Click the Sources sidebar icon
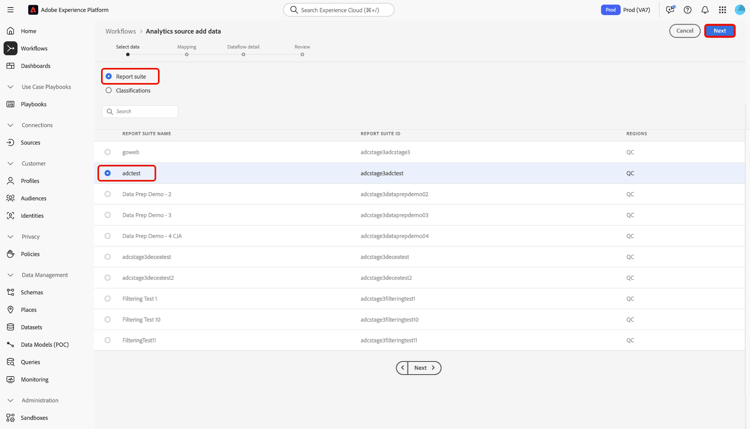Image resolution: width=750 pixels, height=429 pixels. coord(11,143)
